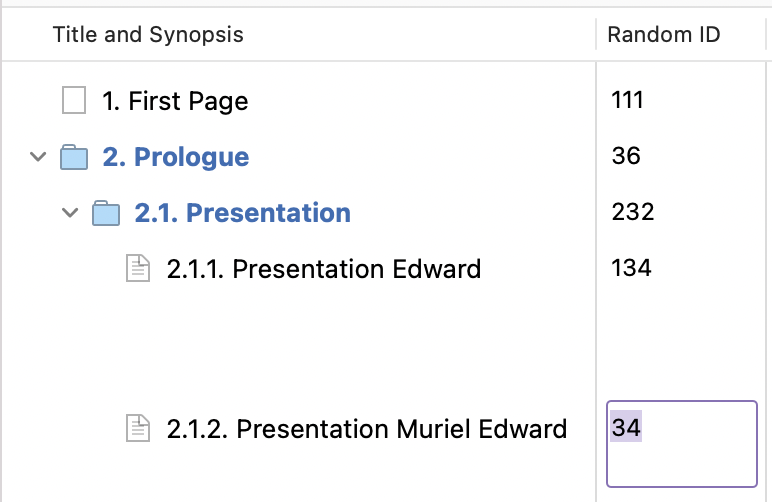Screen dimensions: 772x502
Task: Select 2.1.1. Presentation Edward document
Action: 324,269
